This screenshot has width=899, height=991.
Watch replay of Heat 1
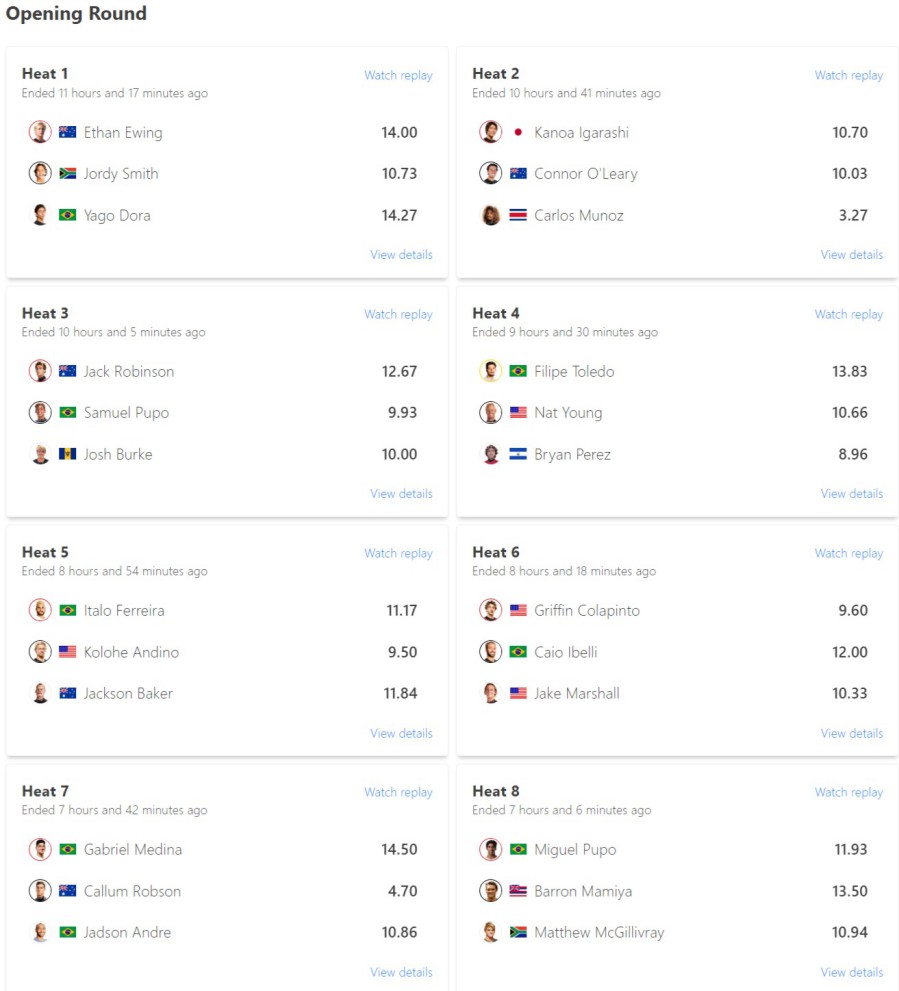[x=398, y=75]
